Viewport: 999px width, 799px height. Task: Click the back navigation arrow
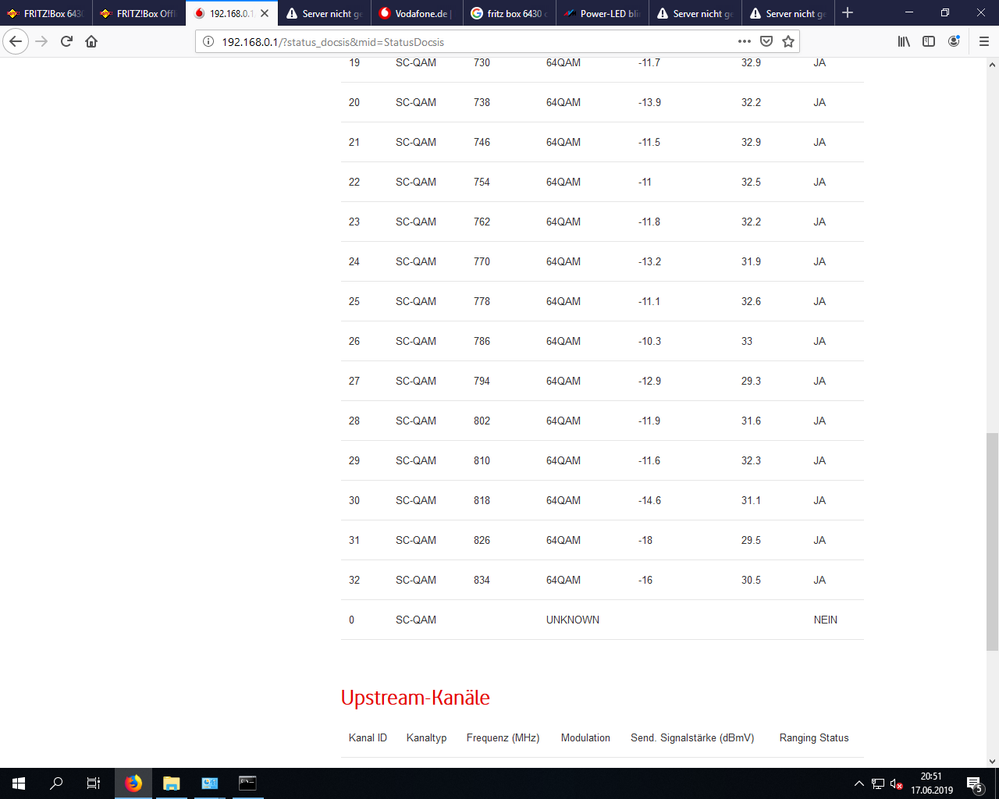tap(16, 41)
